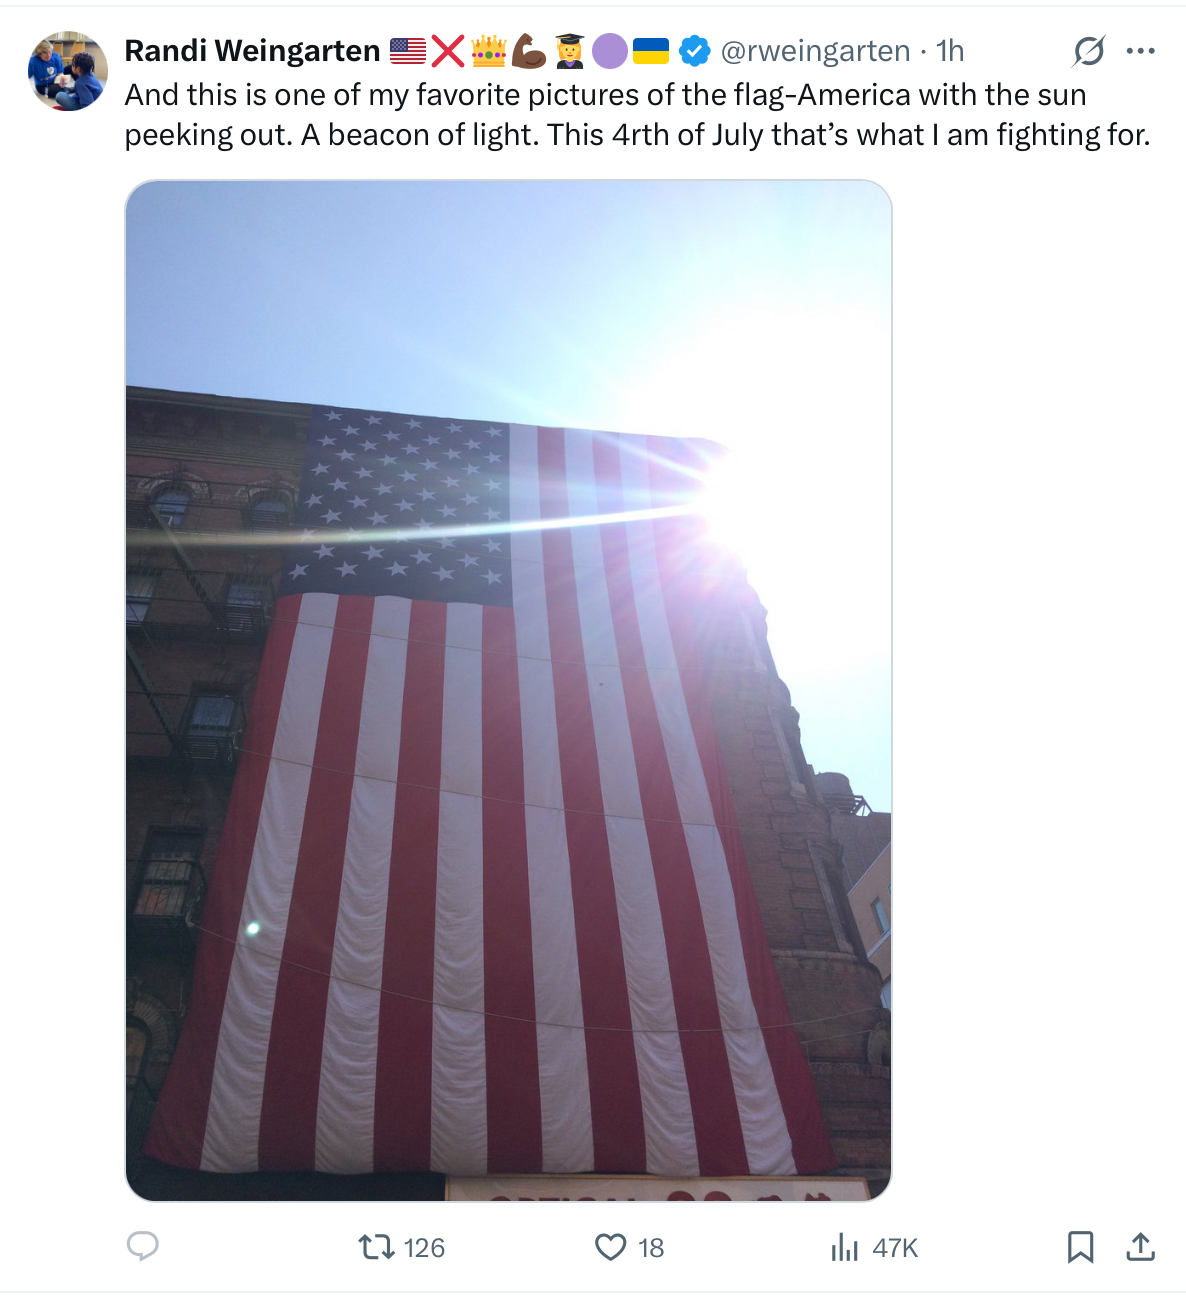Open the three-dot more options menu

(1140, 51)
